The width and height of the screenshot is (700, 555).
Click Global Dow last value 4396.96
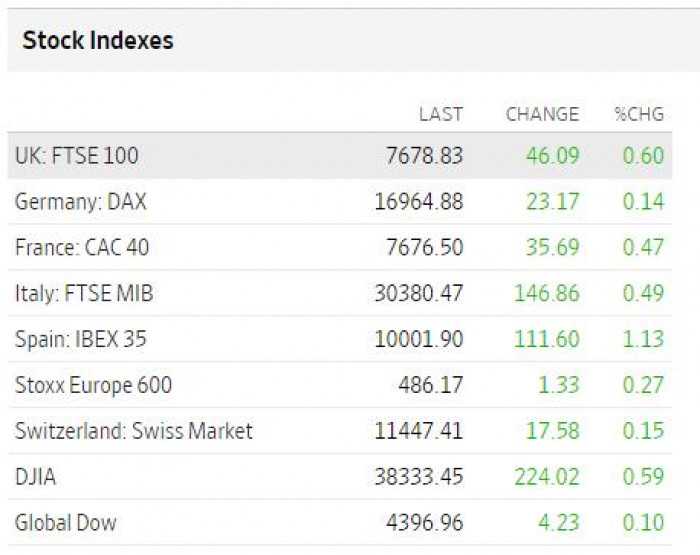[x=424, y=522]
